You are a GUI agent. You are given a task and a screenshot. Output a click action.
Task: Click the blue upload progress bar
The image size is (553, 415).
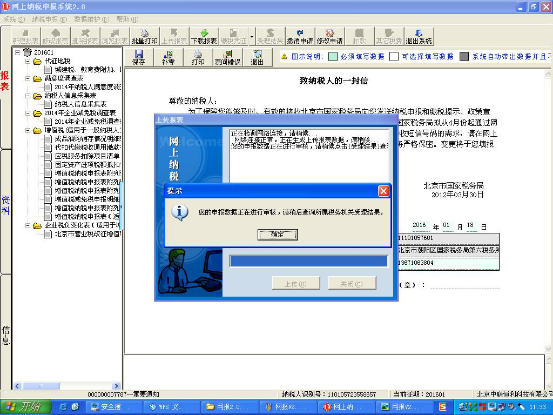[309, 261]
